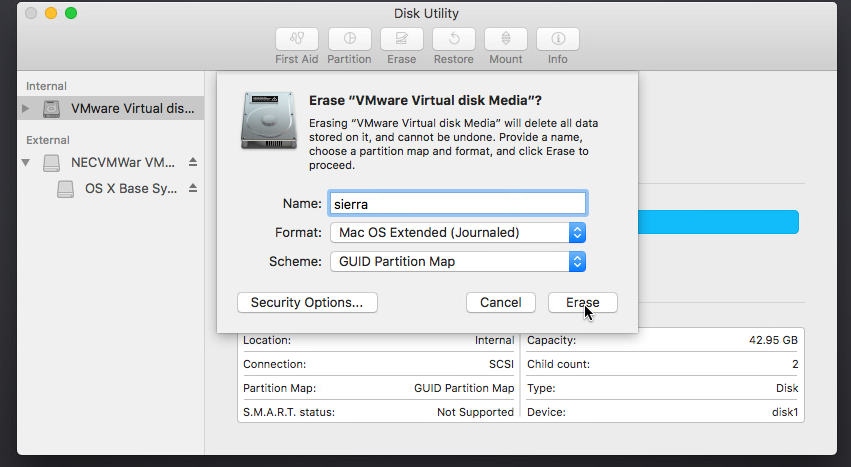The width and height of the screenshot is (851, 467).
Task: Open the Info toolbar icon
Action: click(558, 39)
